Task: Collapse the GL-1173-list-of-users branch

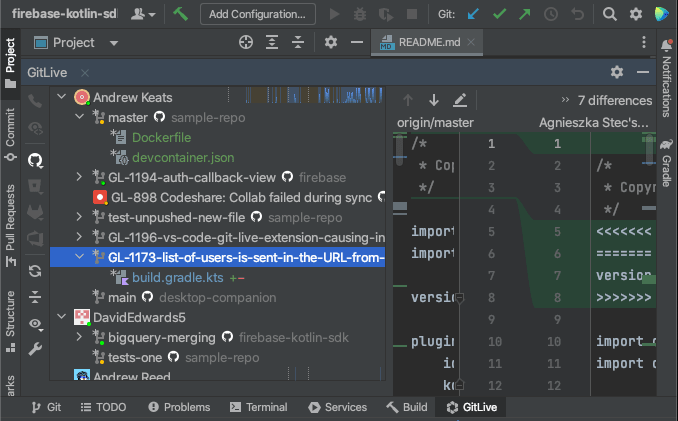Action: [x=80, y=257]
